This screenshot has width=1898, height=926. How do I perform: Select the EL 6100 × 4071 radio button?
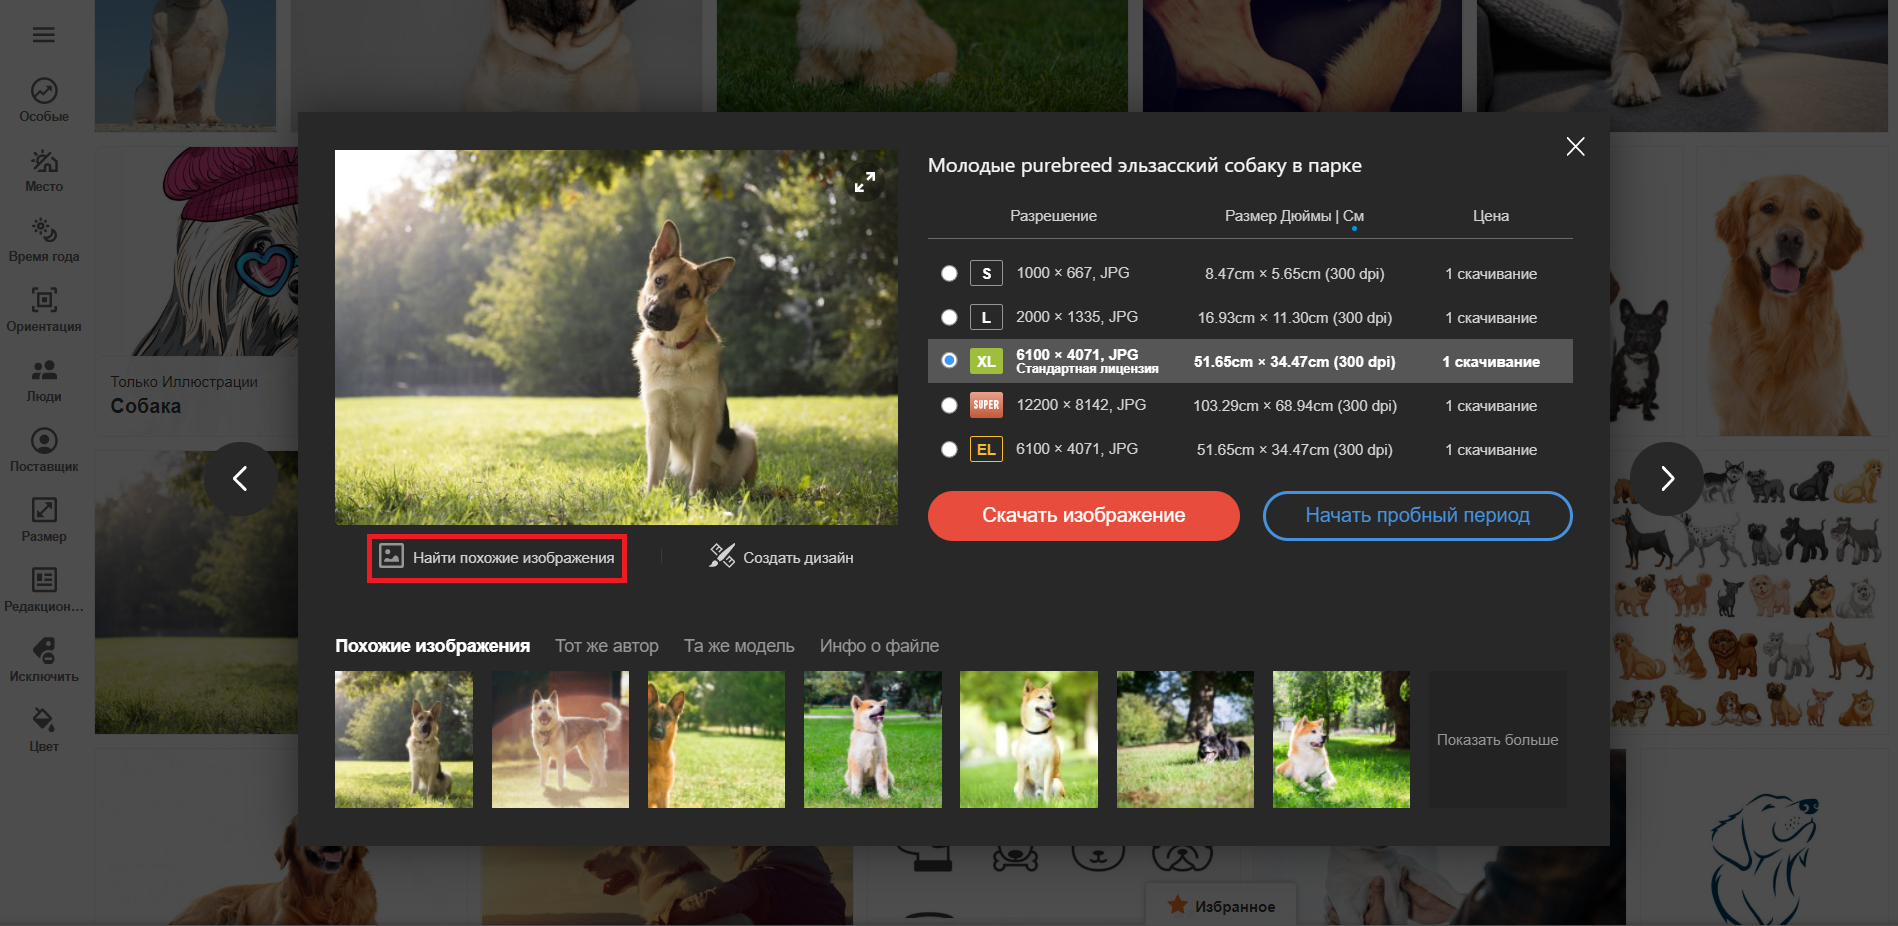[949, 449]
